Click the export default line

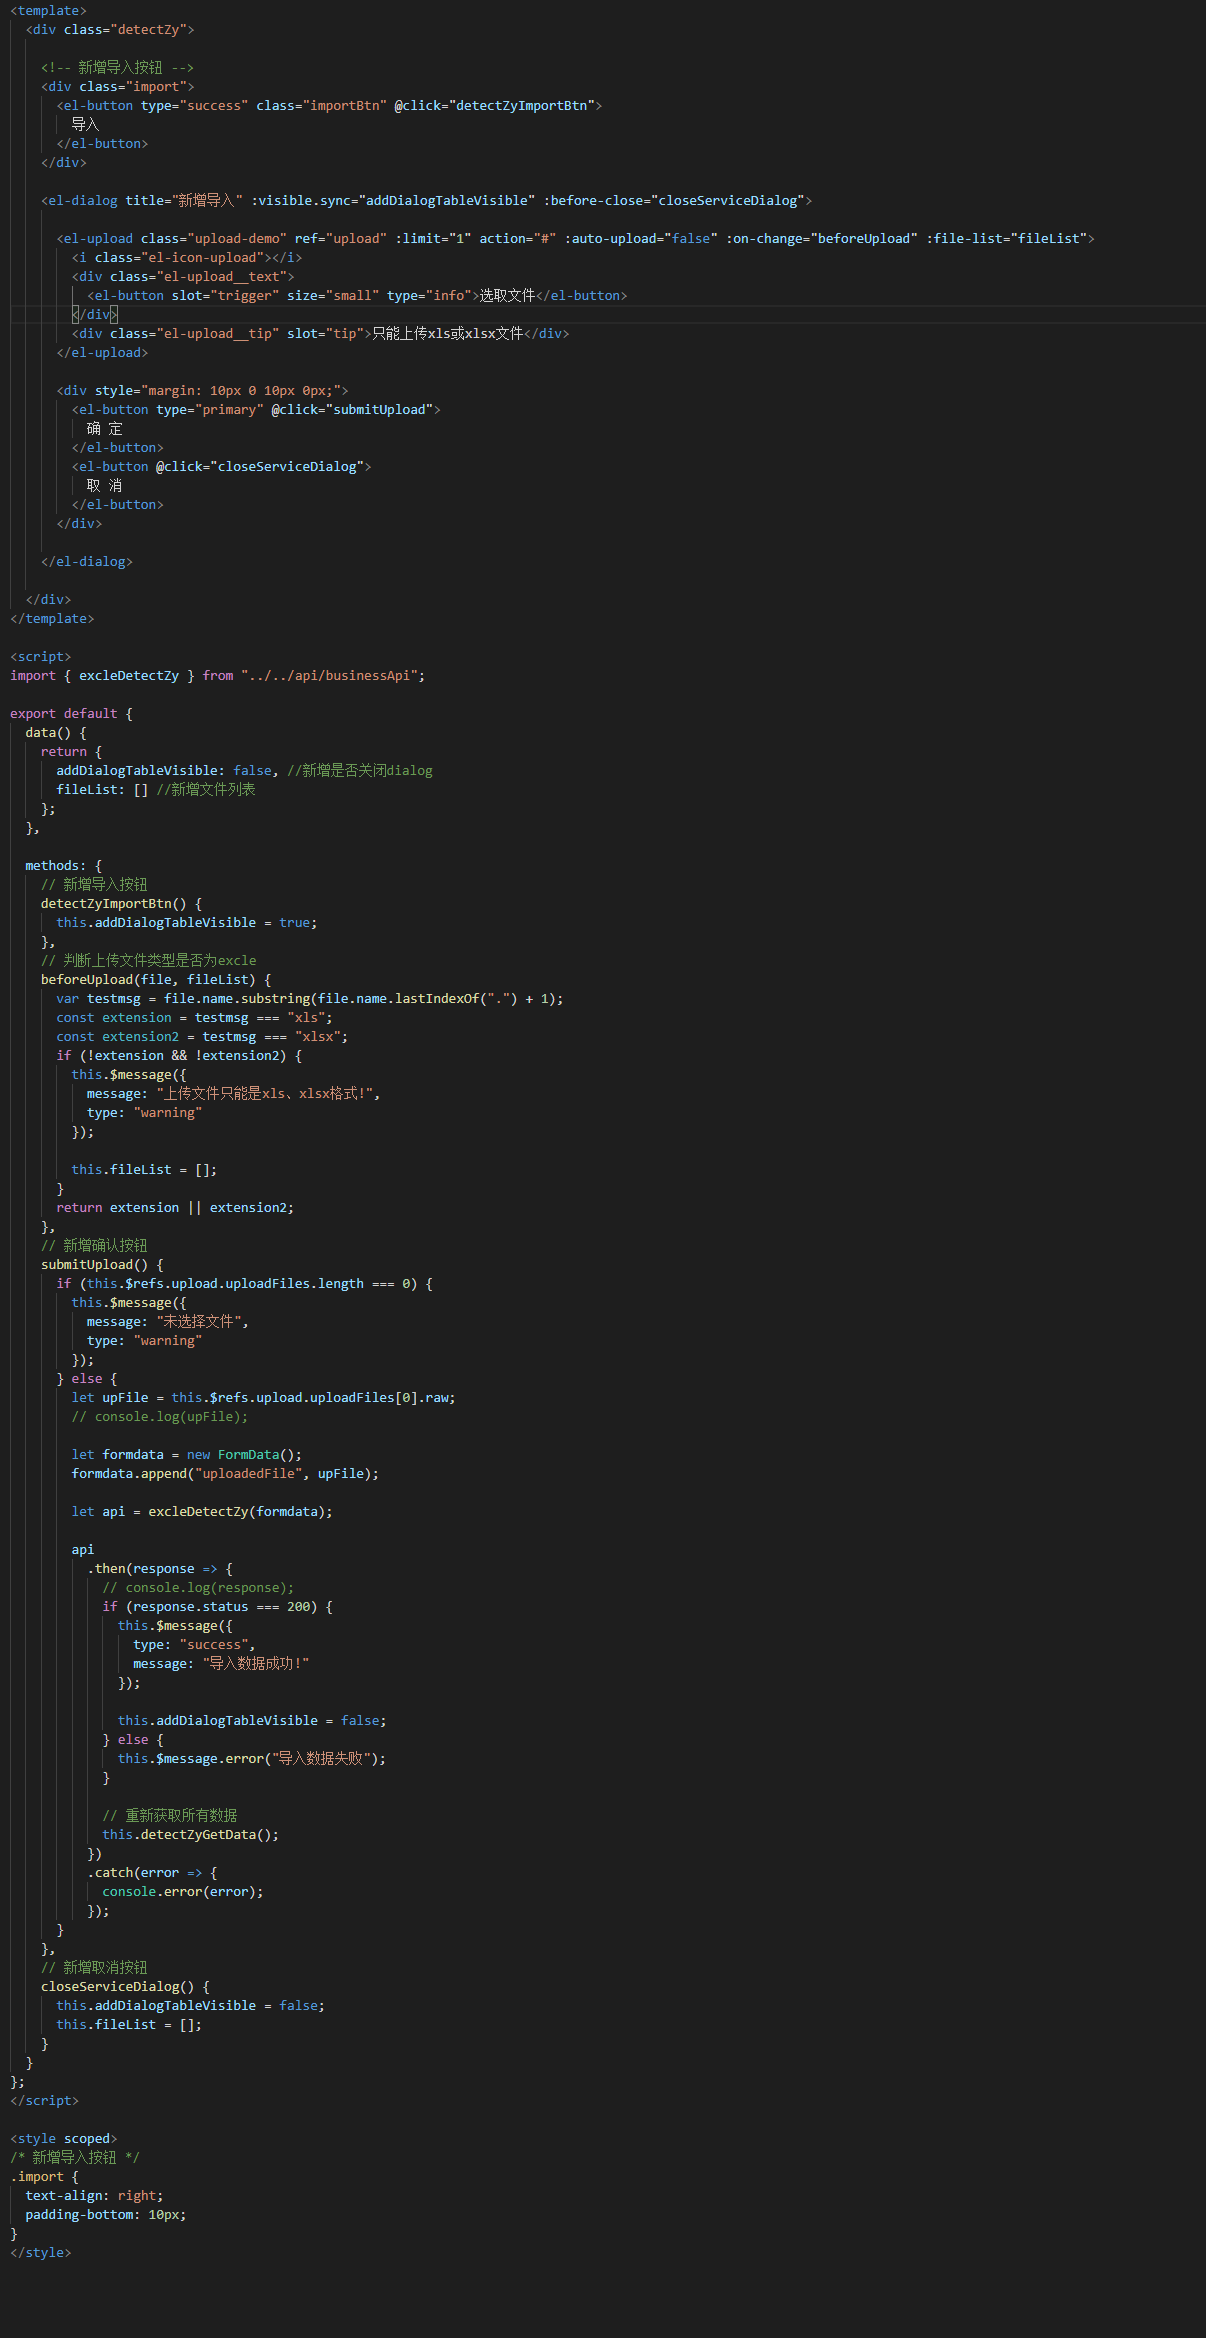click(x=71, y=713)
